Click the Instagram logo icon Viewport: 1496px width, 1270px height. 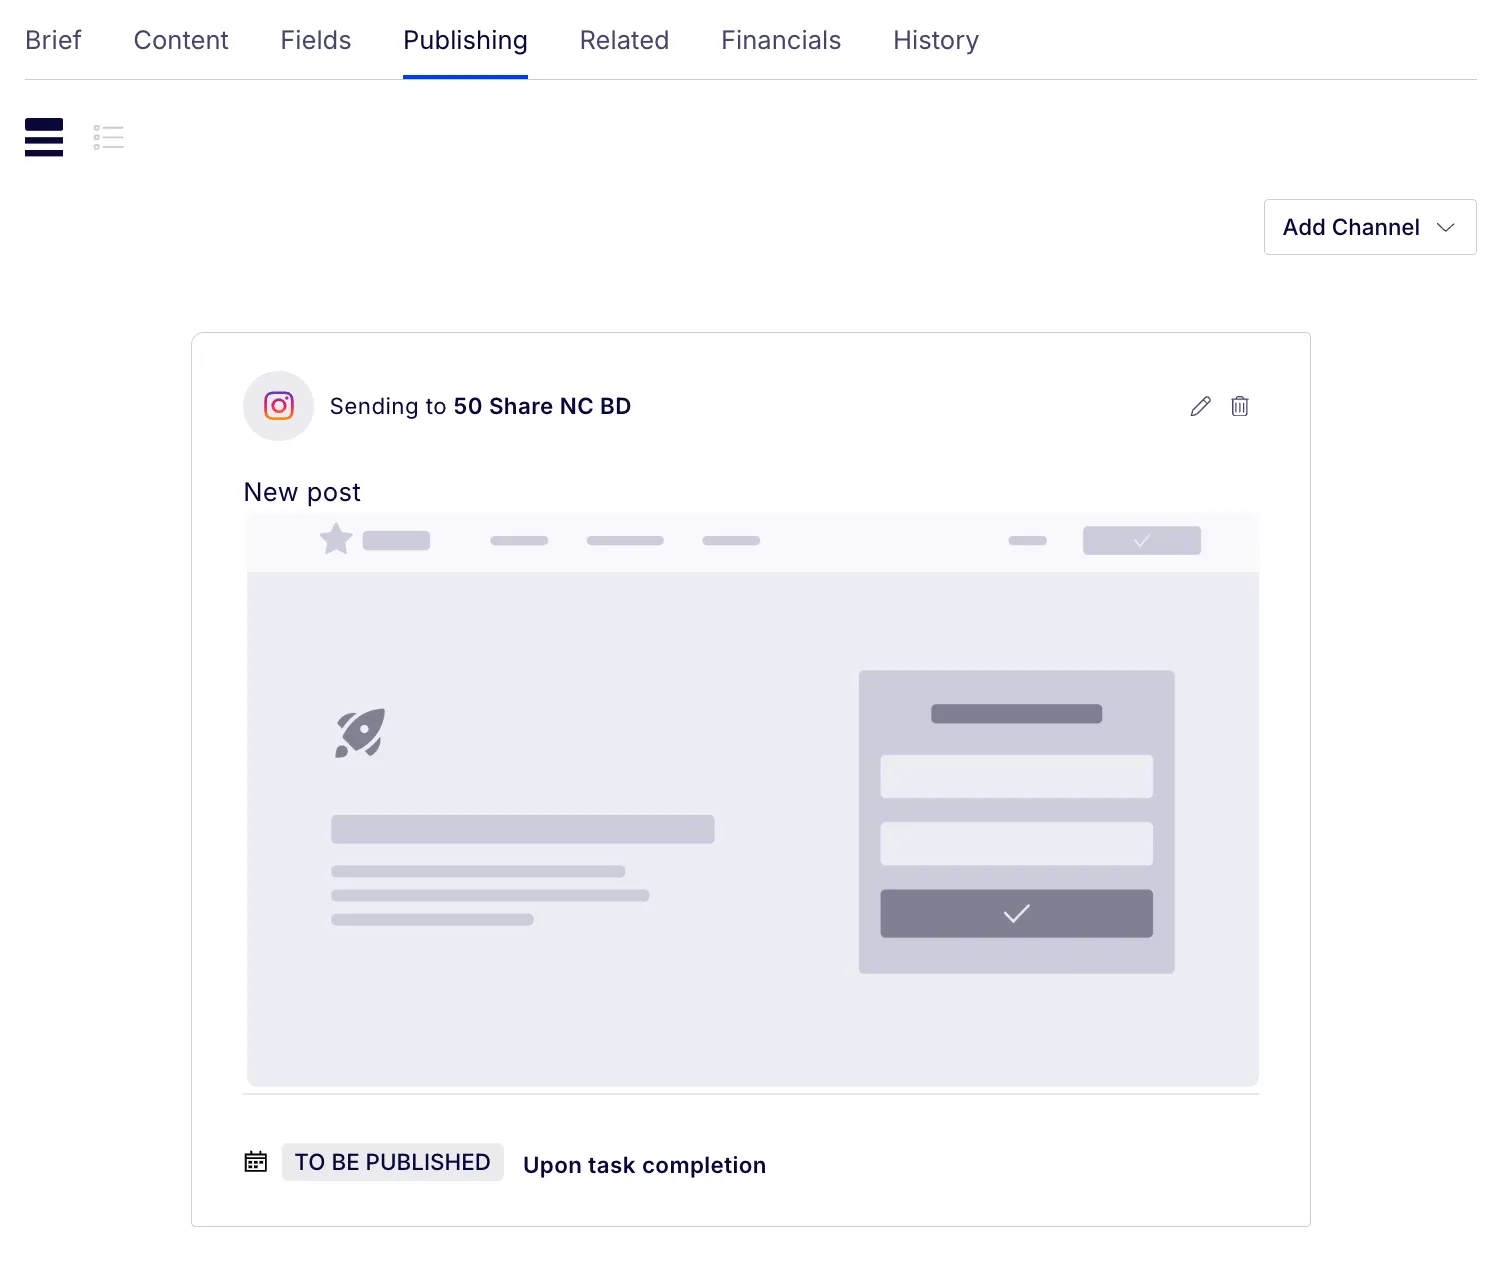[279, 406]
